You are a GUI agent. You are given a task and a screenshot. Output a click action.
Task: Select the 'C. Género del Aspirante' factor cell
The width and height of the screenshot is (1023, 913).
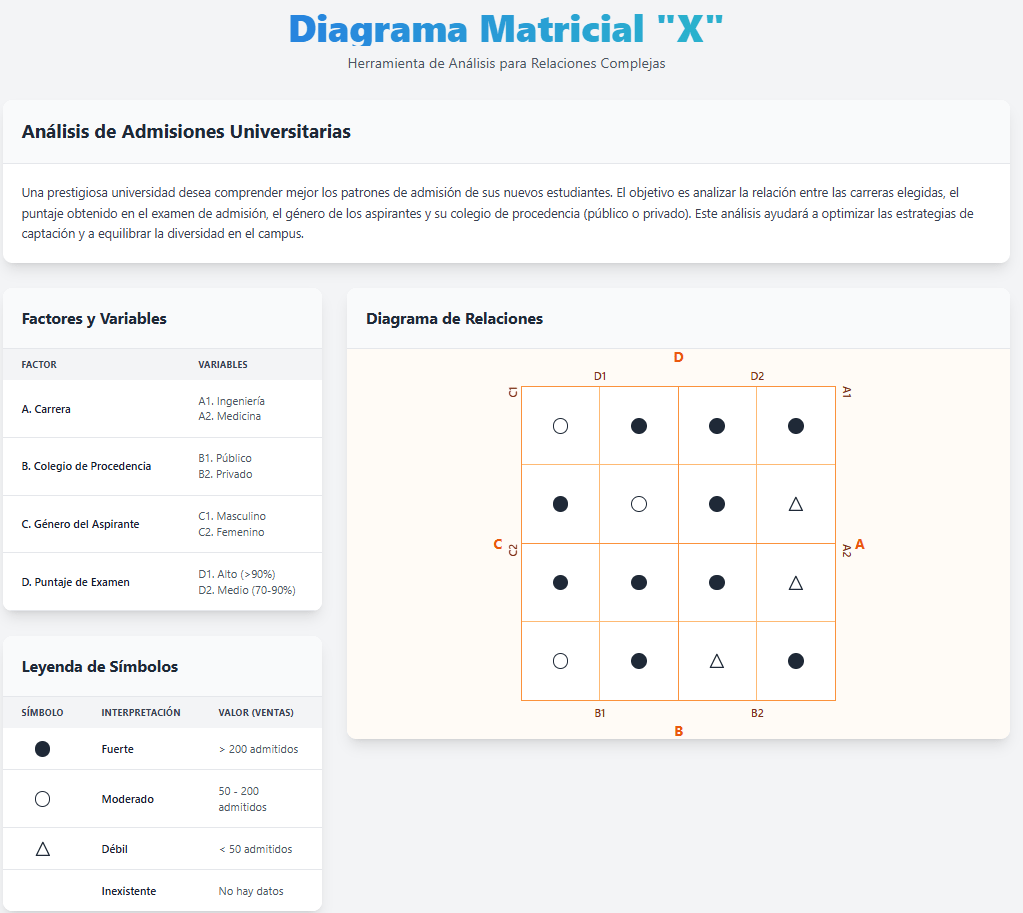click(x=80, y=524)
